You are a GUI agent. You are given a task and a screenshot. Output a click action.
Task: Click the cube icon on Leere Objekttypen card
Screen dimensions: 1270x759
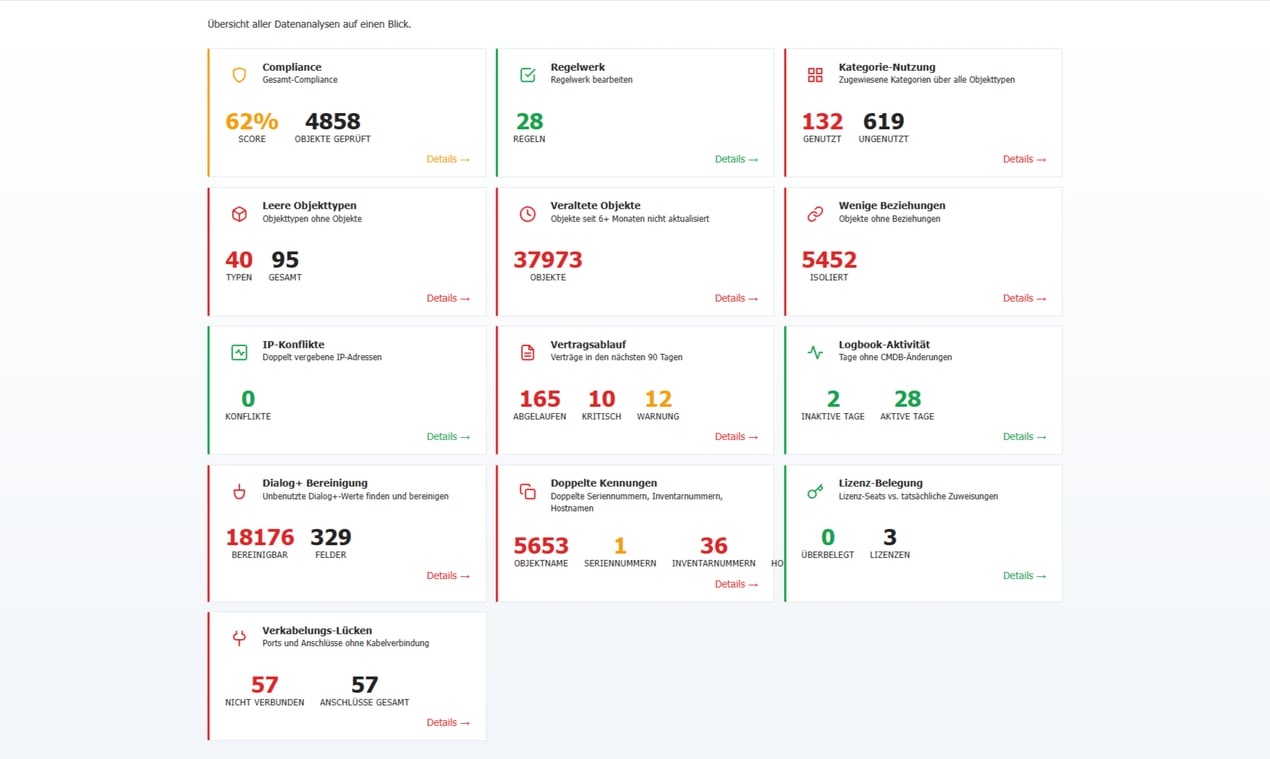(x=239, y=214)
